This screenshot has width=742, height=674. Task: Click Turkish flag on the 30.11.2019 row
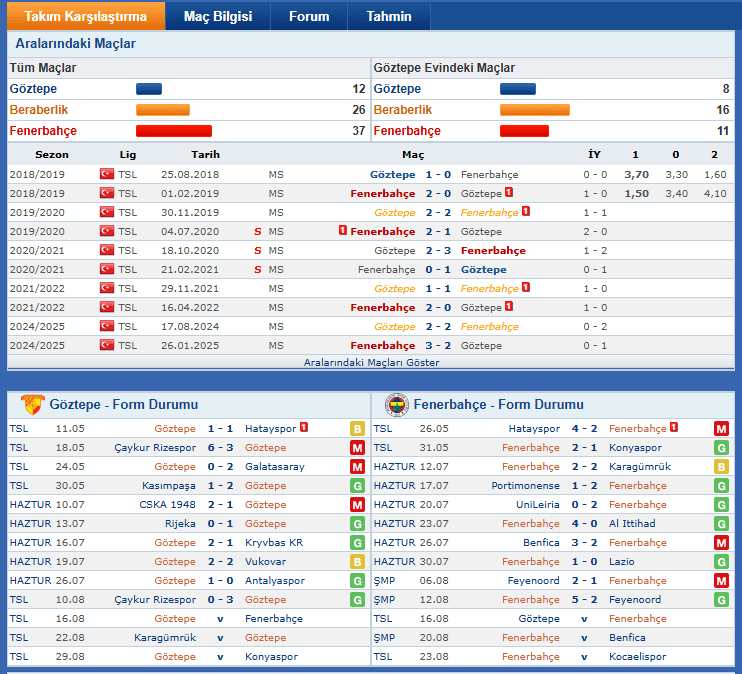point(107,212)
